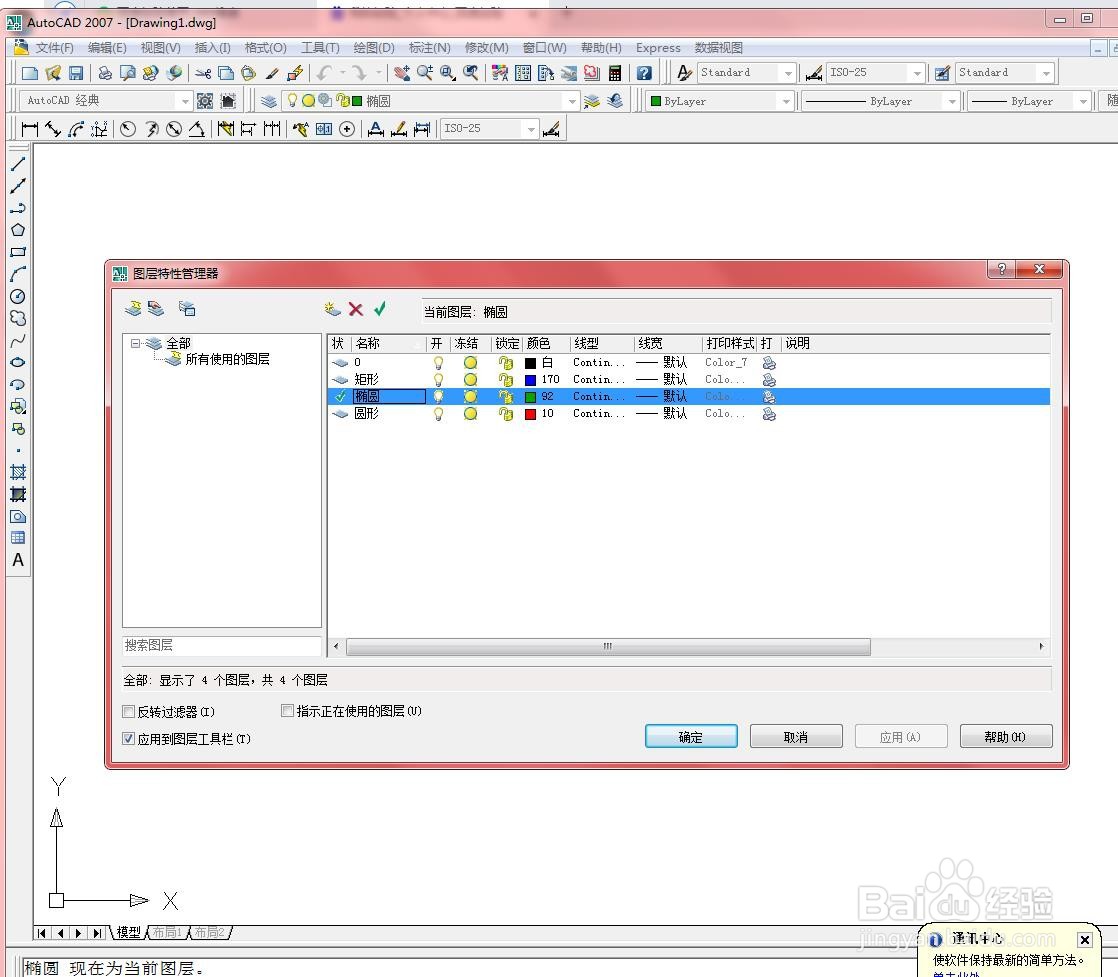Toggle lock icon for layer 0
Viewport: 1118px width, 977px height.
(x=506, y=362)
